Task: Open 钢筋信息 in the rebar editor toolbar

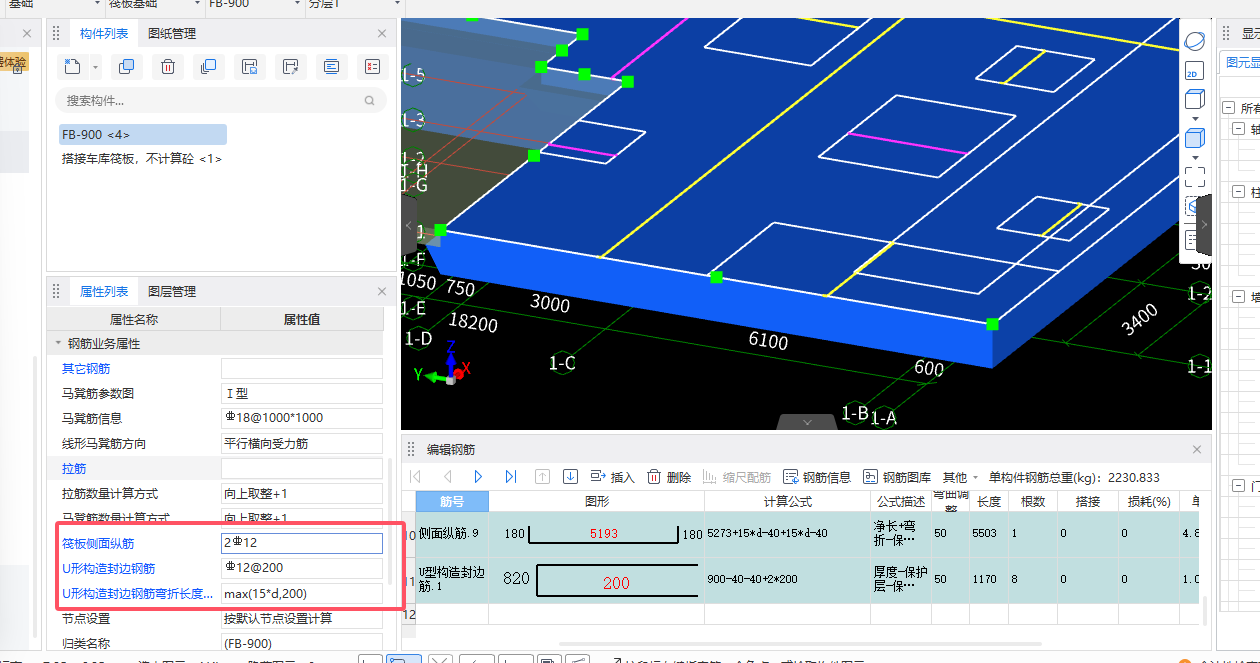Action: pyautogui.click(x=817, y=477)
